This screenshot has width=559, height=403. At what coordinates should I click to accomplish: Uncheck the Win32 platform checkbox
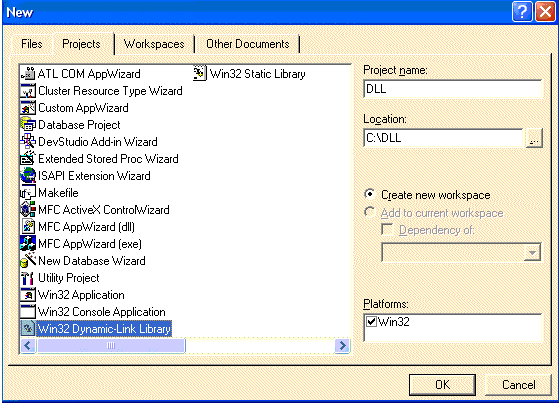pos(371,322)
